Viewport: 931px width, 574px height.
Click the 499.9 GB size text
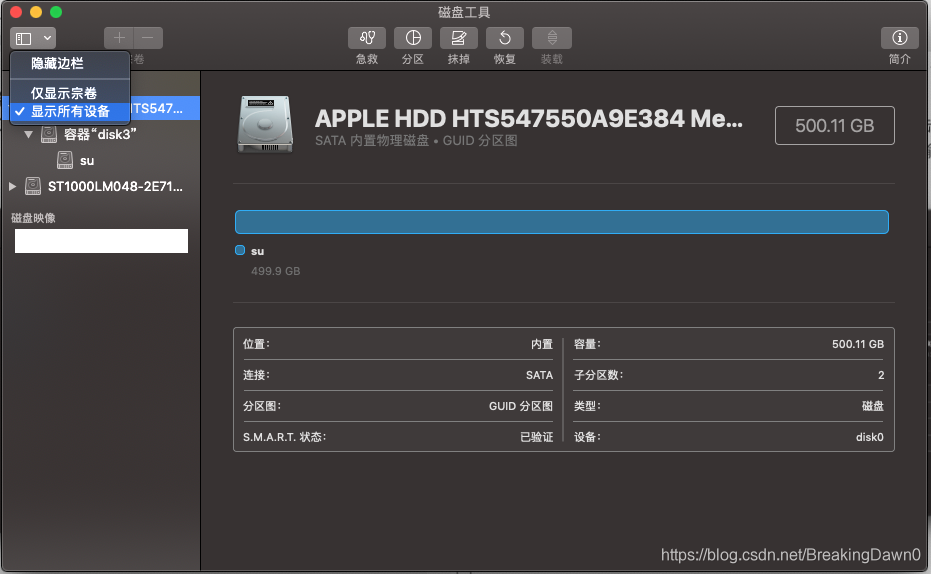point(276,271)
